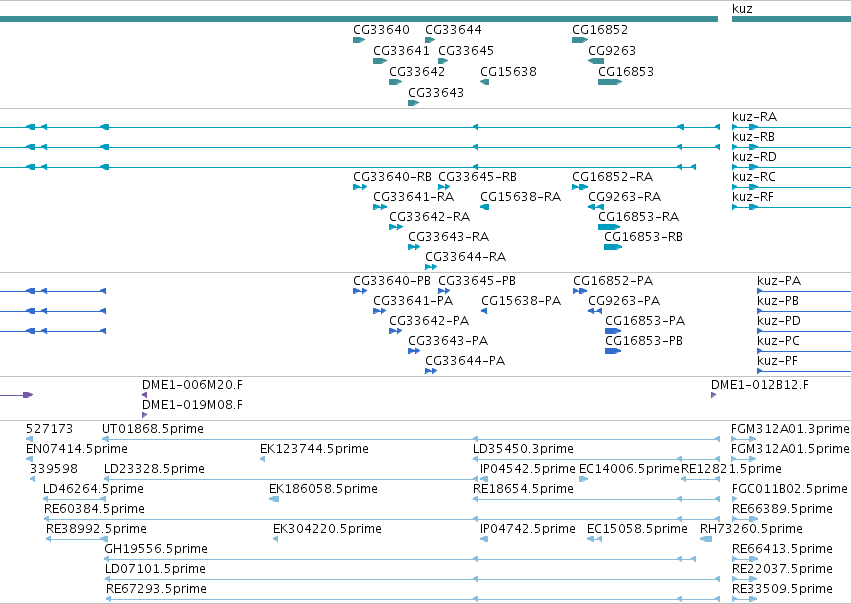The width and height of the screenshot is (851, 604).
Task: Click the 527173 feature label
Action: [49, 429]
